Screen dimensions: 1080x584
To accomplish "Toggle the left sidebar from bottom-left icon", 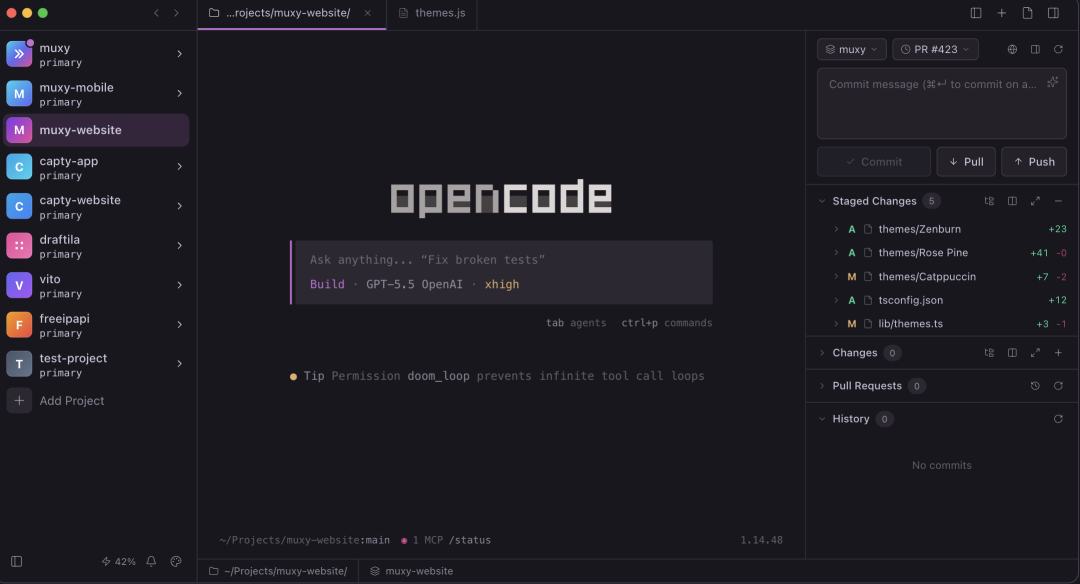I will [17, 561].
